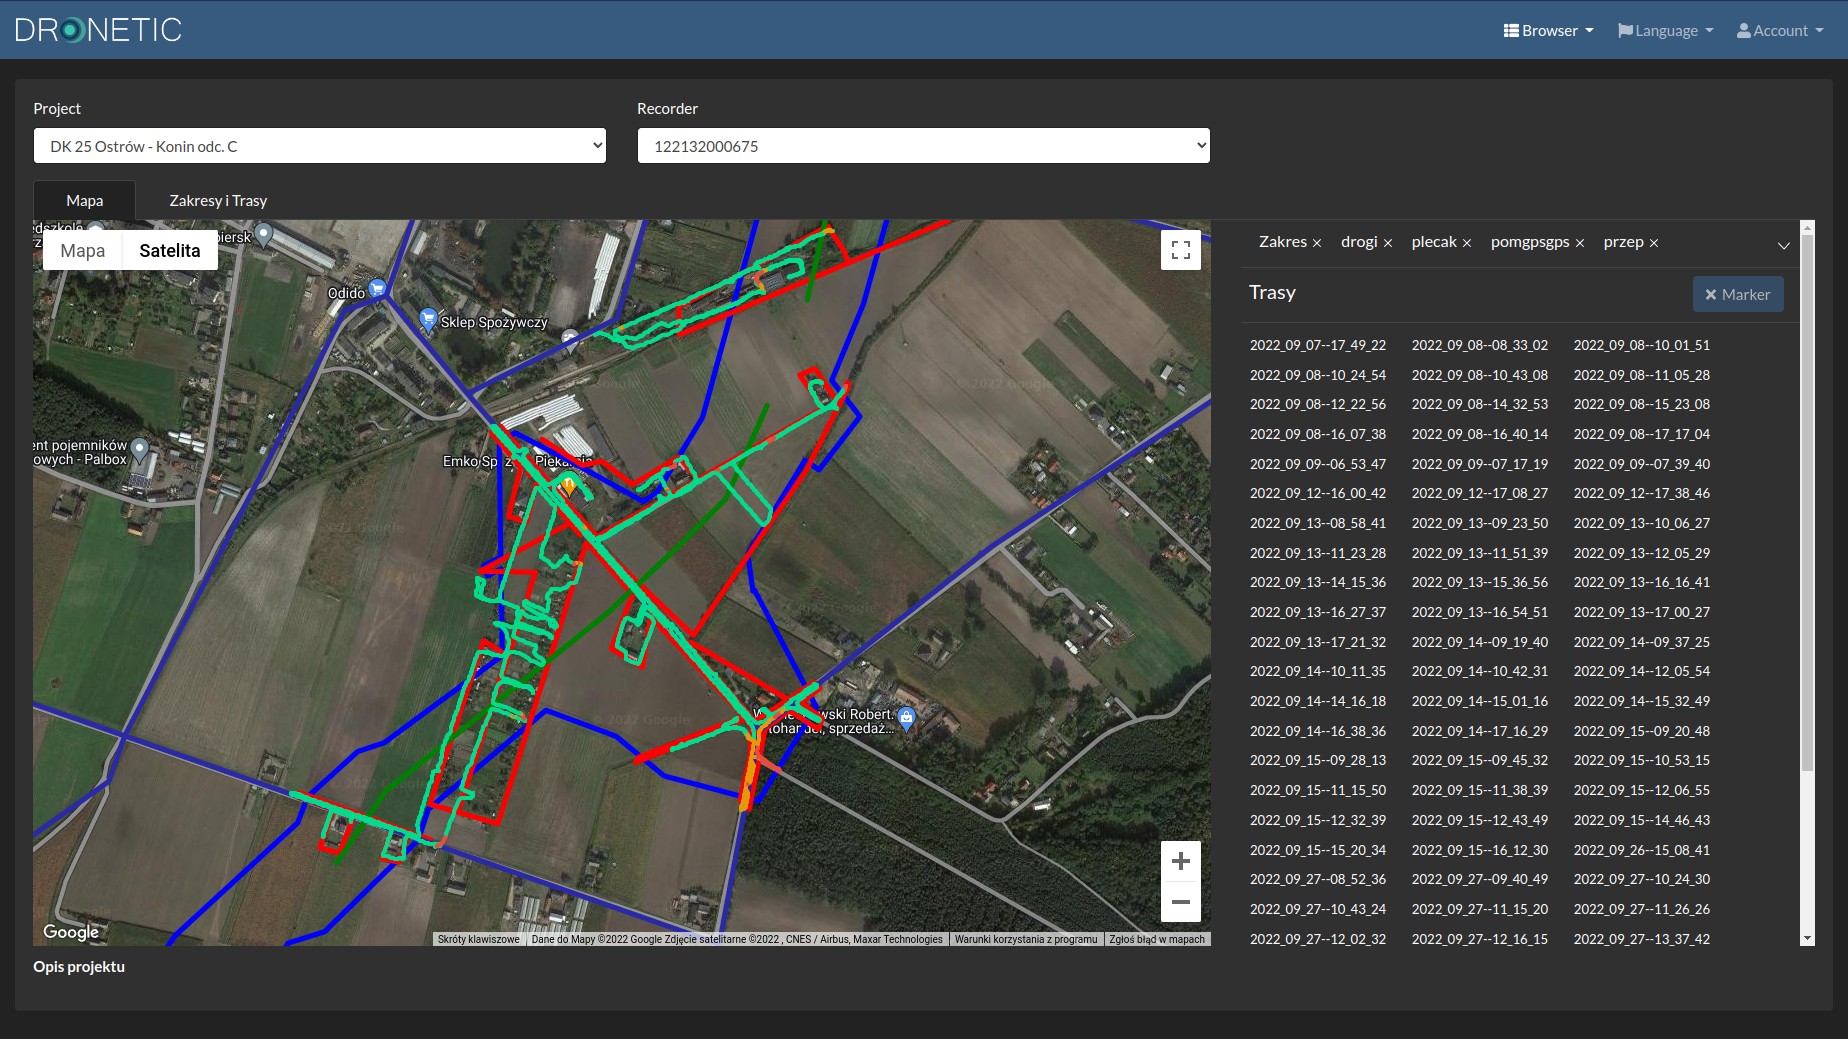Click the DRONETIC logo

point(98,30)
